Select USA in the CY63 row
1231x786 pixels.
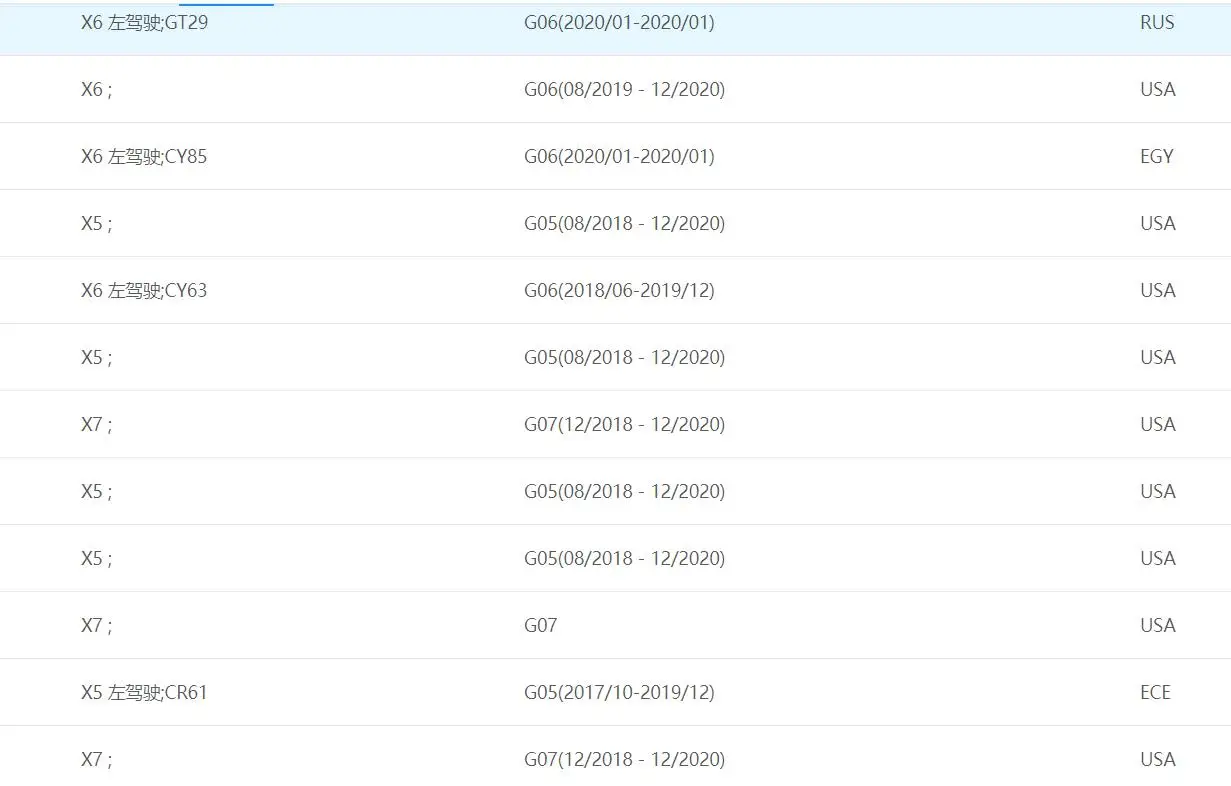pyautogui.click(x=1157, y=290)
